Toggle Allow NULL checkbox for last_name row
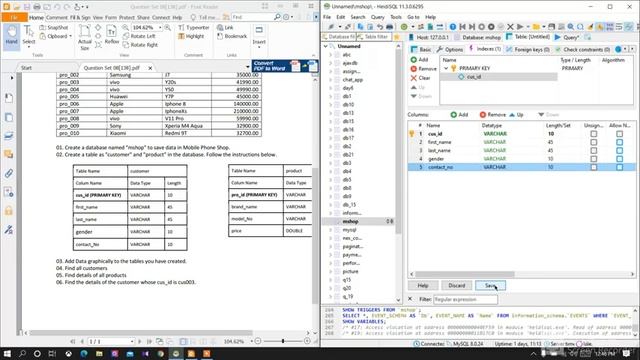 (x=620, y=151)
